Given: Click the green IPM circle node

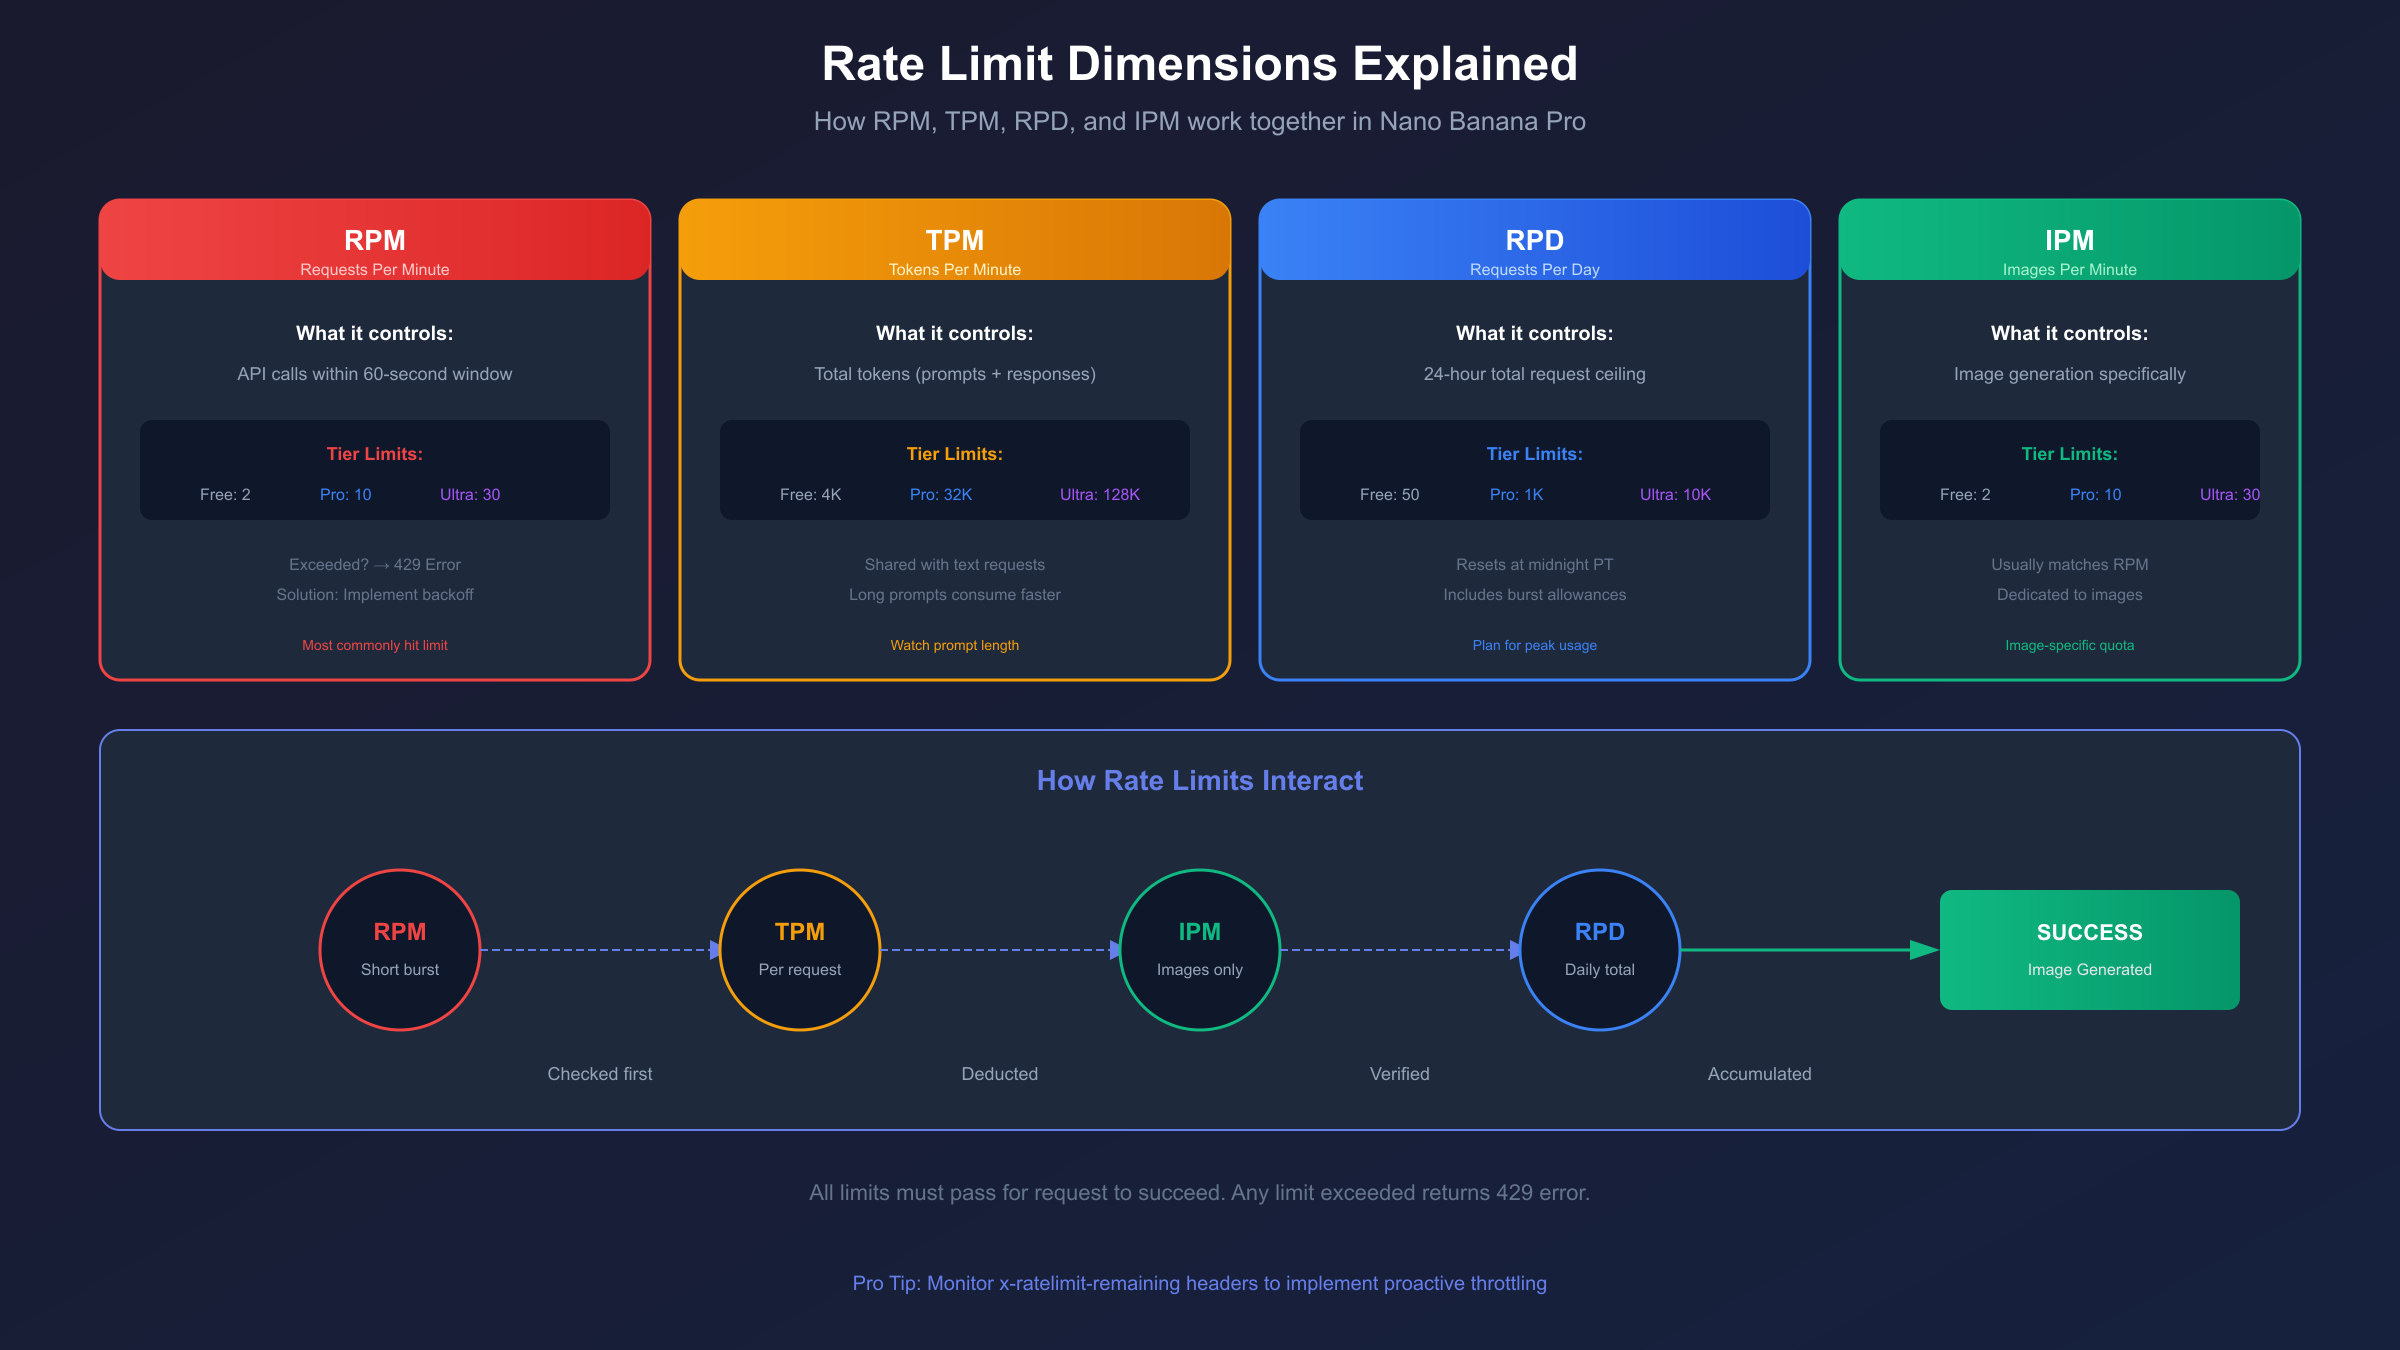Looking at the screenshot, I should click(x=1200, y=949).
